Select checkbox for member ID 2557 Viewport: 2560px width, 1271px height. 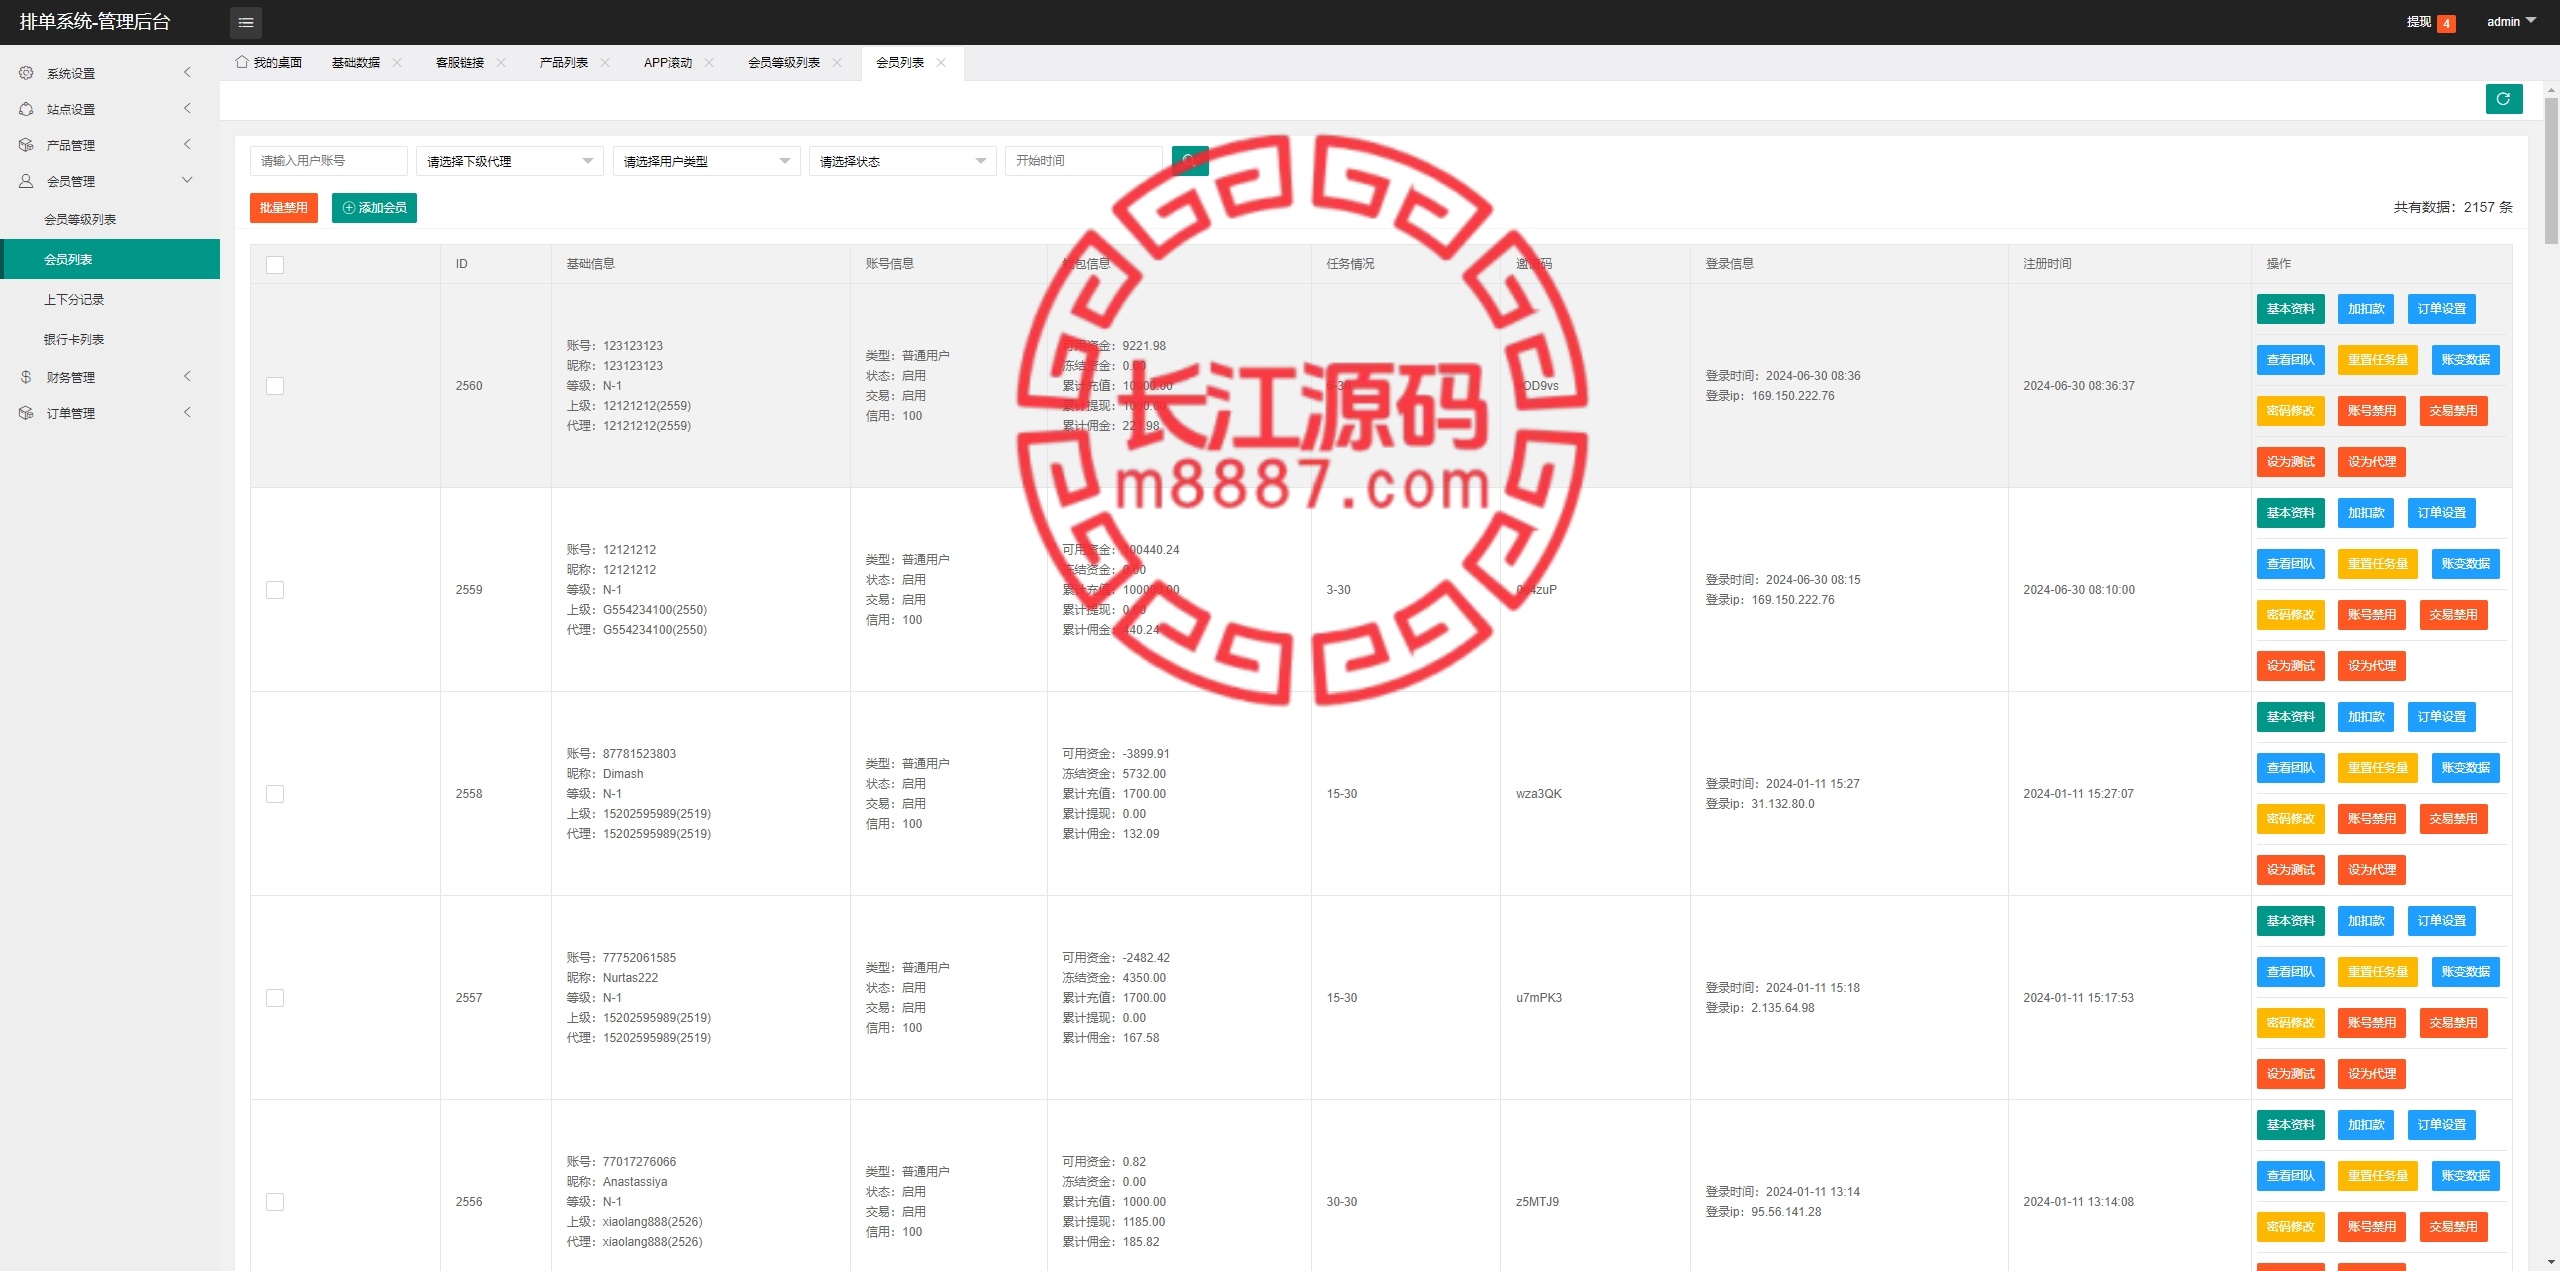(275, 998)
